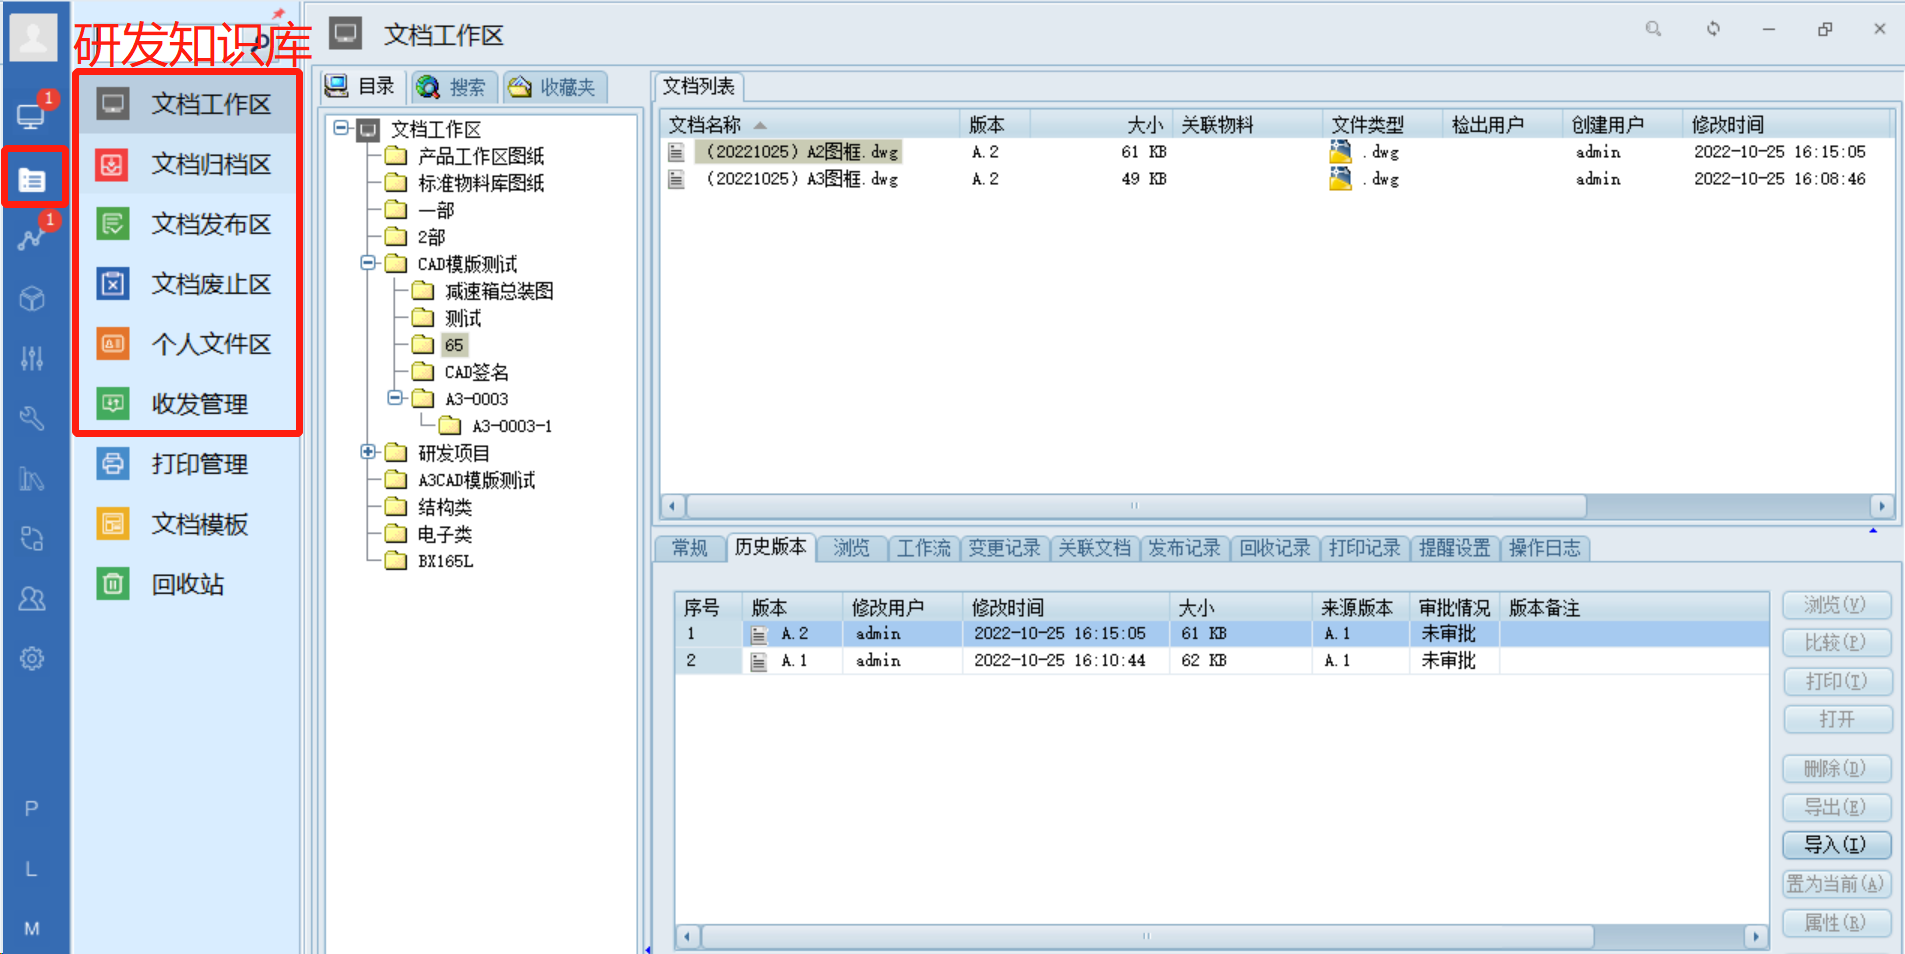Collapse the A3-0003 folder node
Viewport: 1905px width, 954px height.
[395, 398]
